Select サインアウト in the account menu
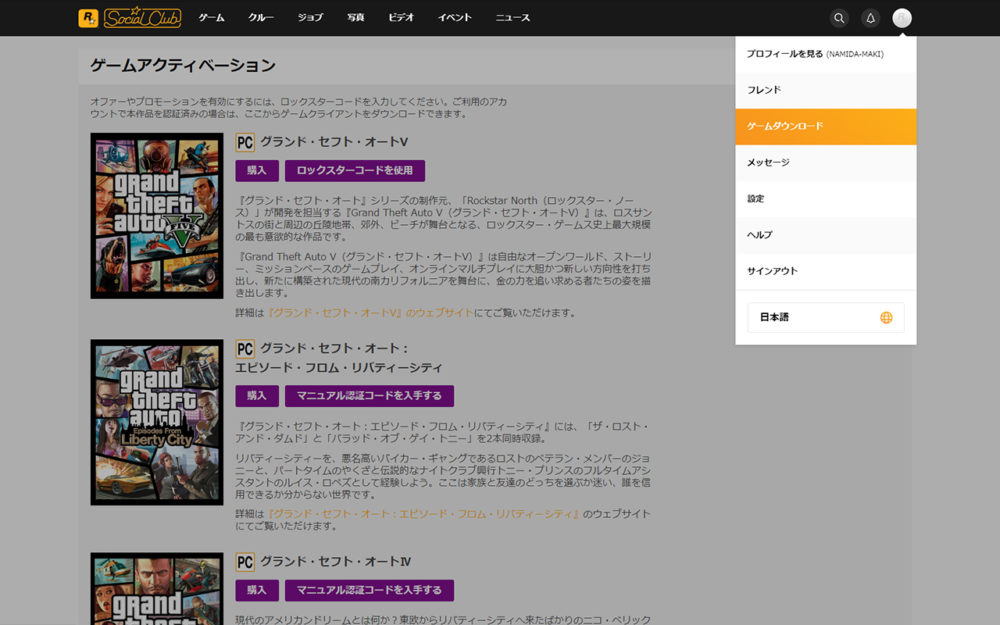1000x625 pixels. pos(826,271)
